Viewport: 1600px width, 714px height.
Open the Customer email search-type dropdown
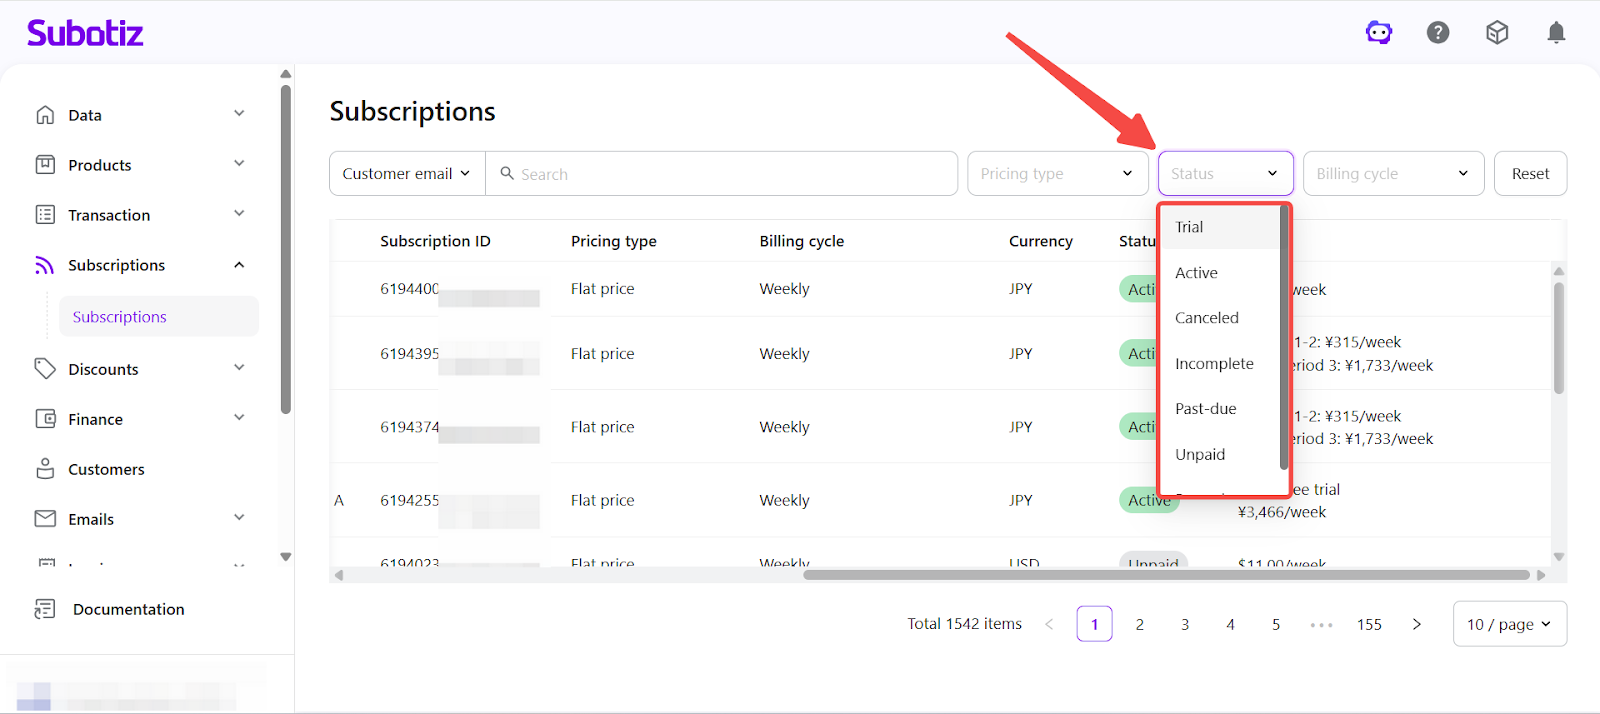click(x=406, y=174)
